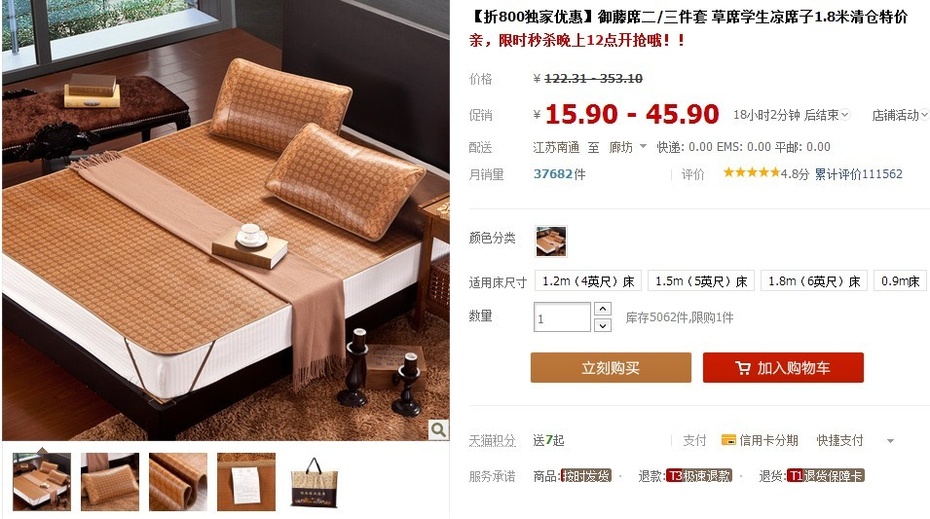Click the five-star rating icons
The width and height of the screenshot is (930, 519).
point(751,173)
